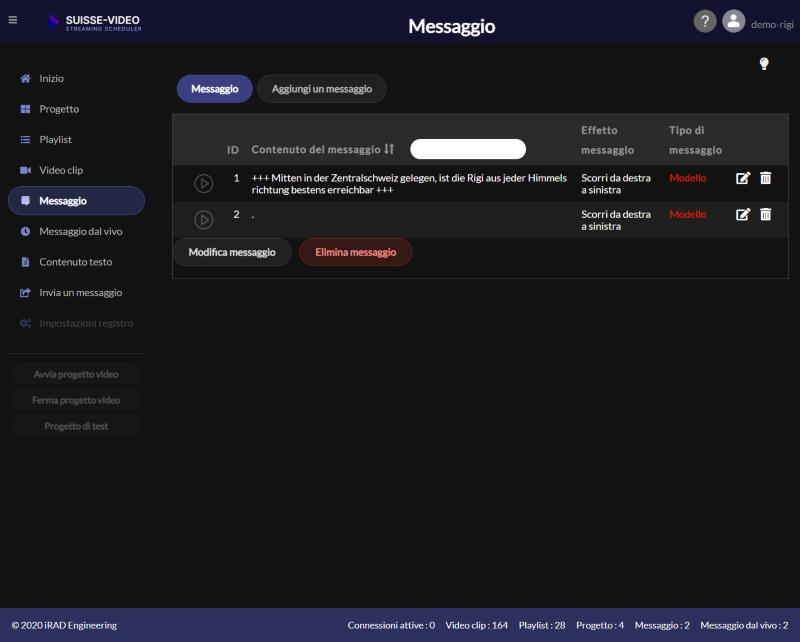Click Ferma progetto video button
Viewport: 800px width, 642px height.
(76, 401)
